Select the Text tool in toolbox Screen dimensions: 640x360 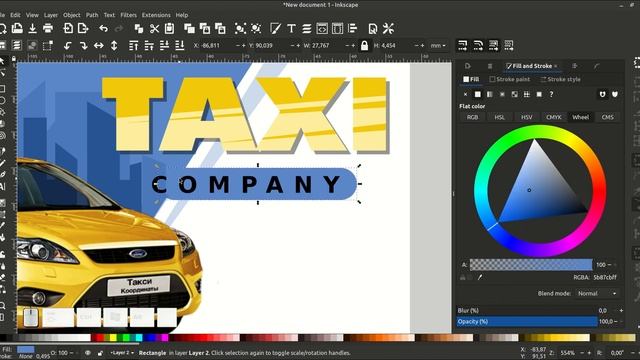click(3, 187)
